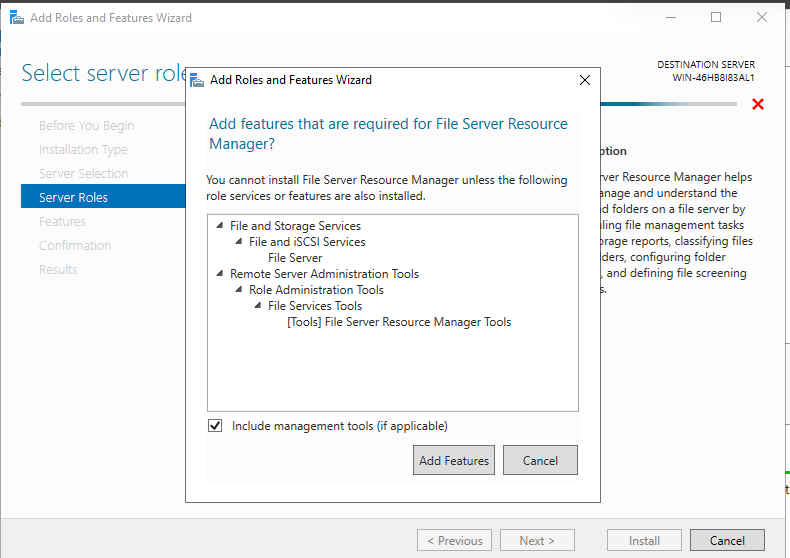Select File and Storage Services text
Viewport: 790px width, 558px height.
click(295, 226)
